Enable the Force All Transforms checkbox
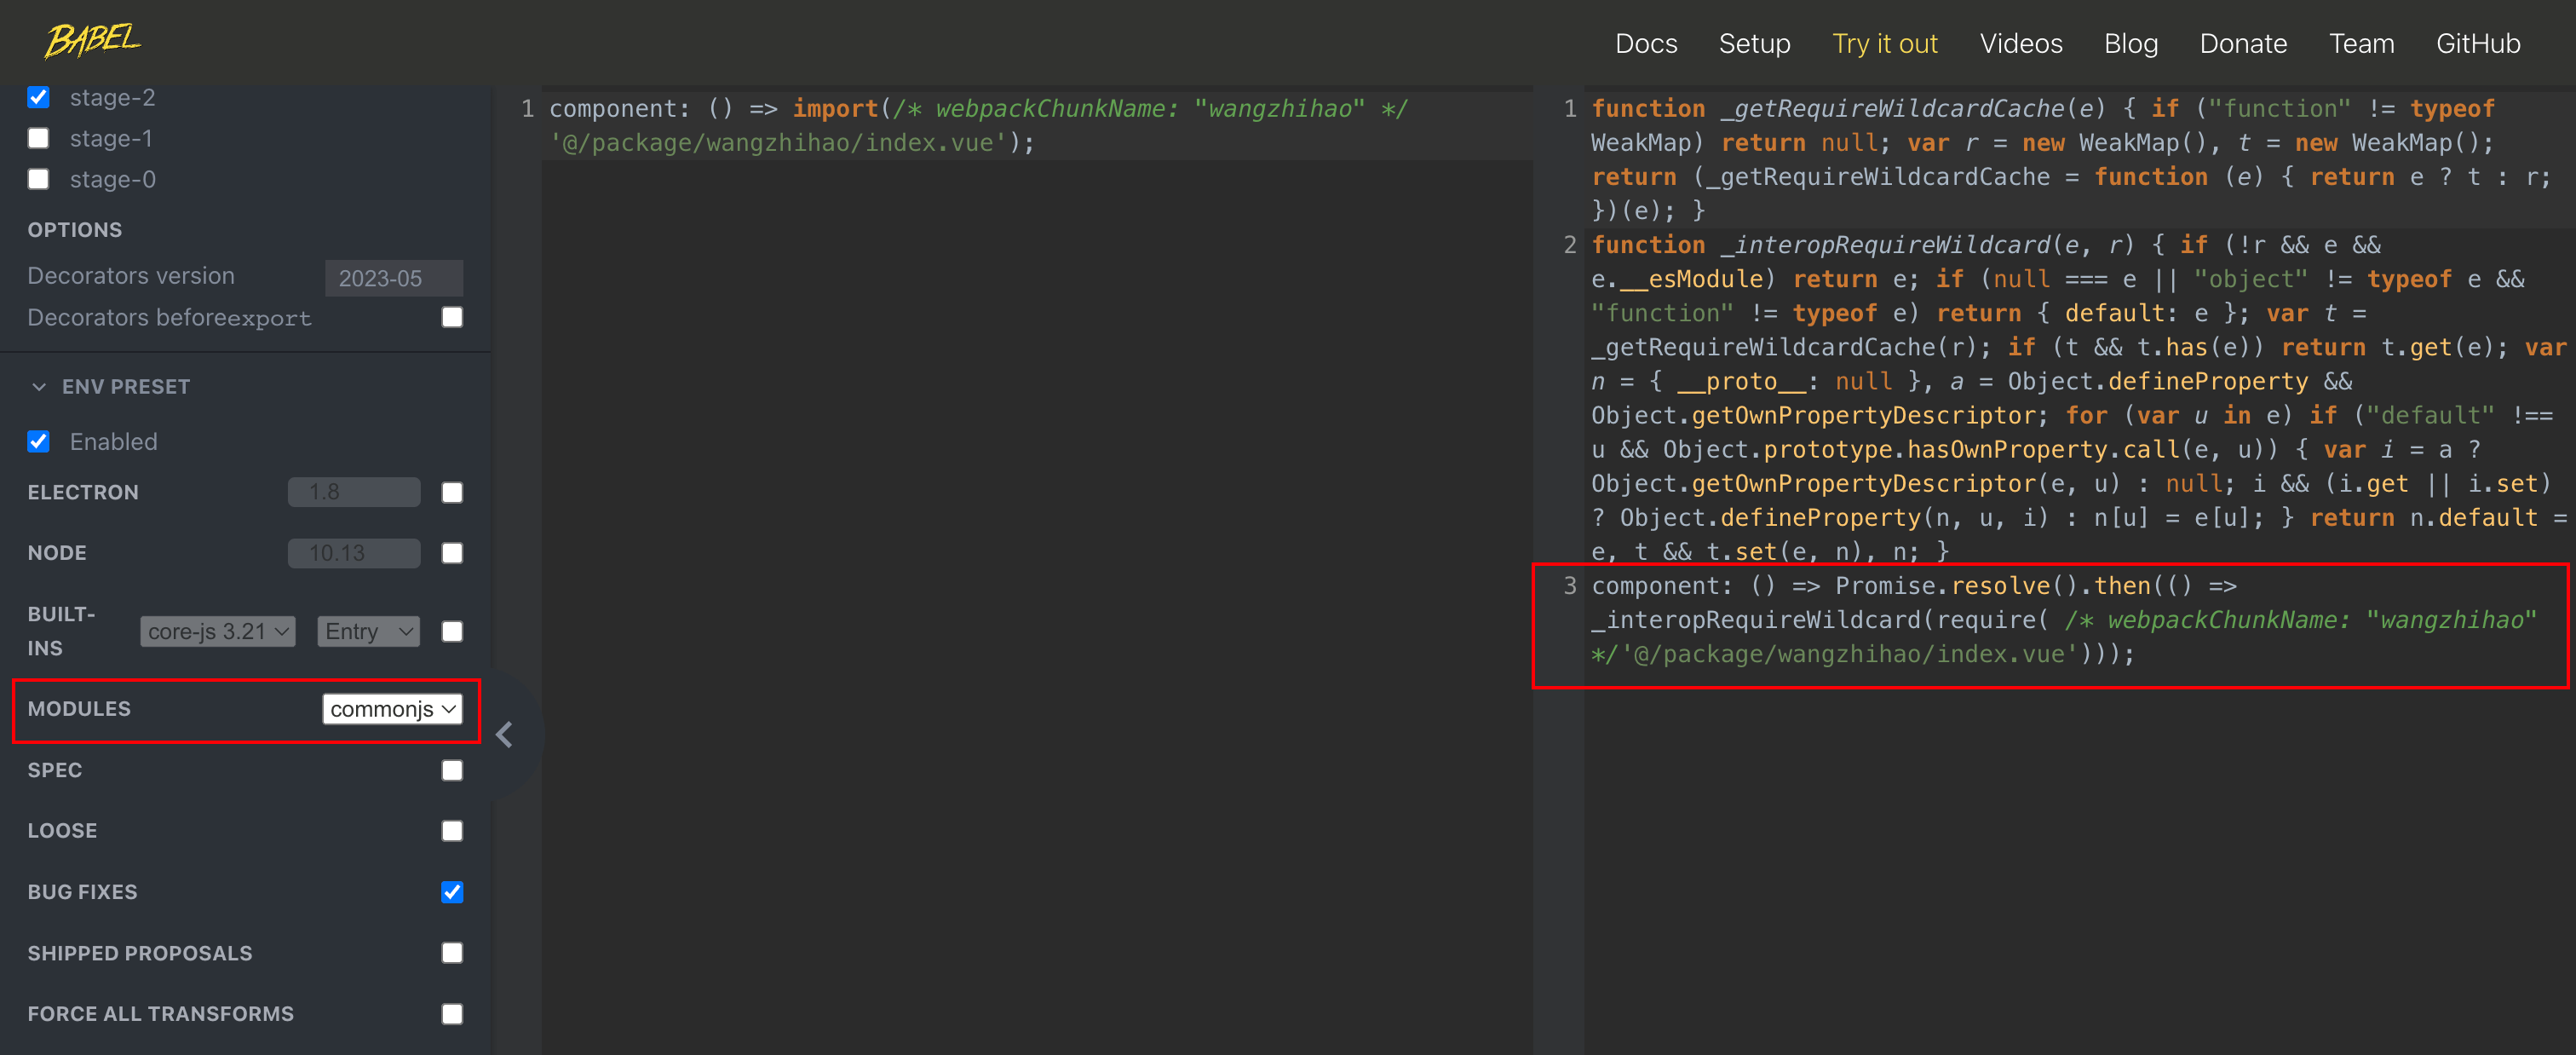The width and height of the screenshot is (2576, 1055). [x=452, y=1013]
